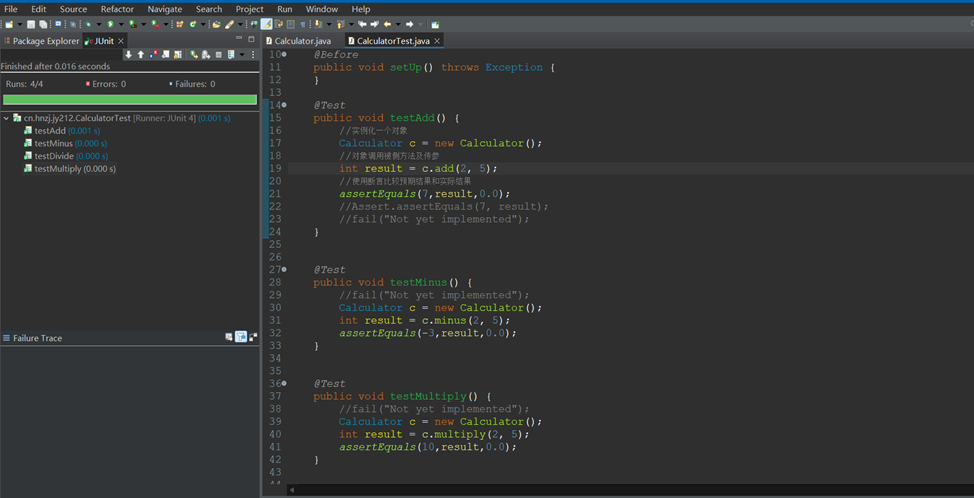The image size is (974, 498).
Task: Open the Run menu
Action: [x=285, y=9]
